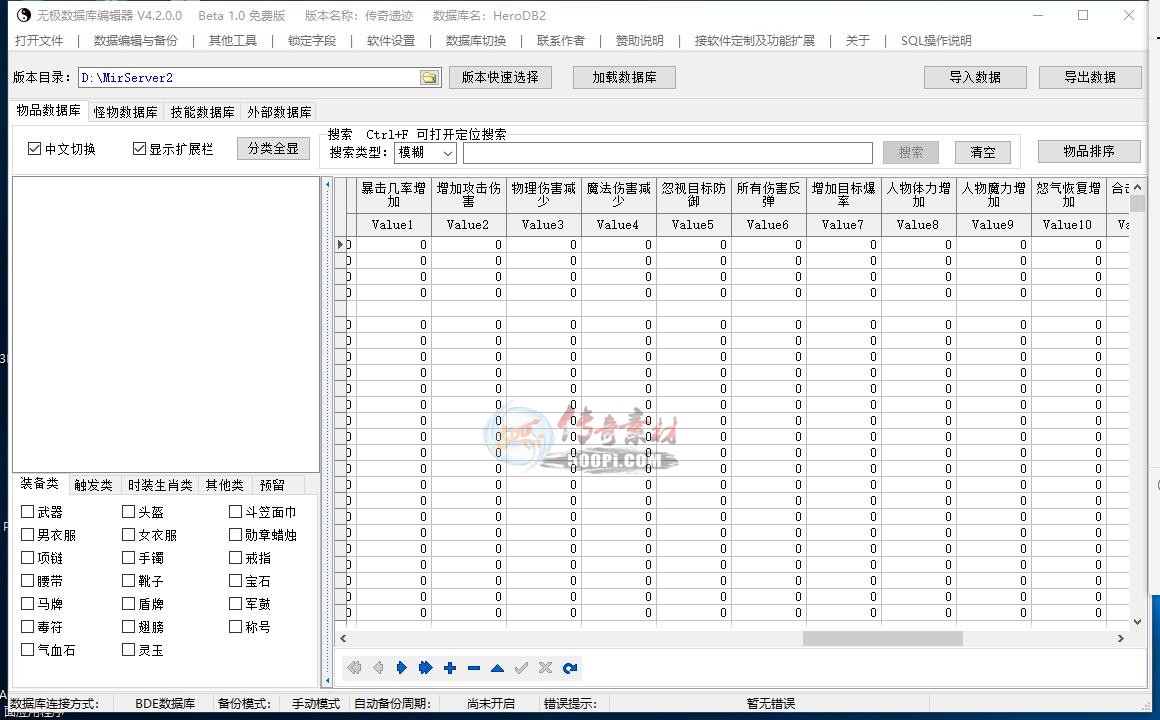This screenshot has height=720, width=1160.
Task: Open 关于 menu
Action: pos(857,41)
